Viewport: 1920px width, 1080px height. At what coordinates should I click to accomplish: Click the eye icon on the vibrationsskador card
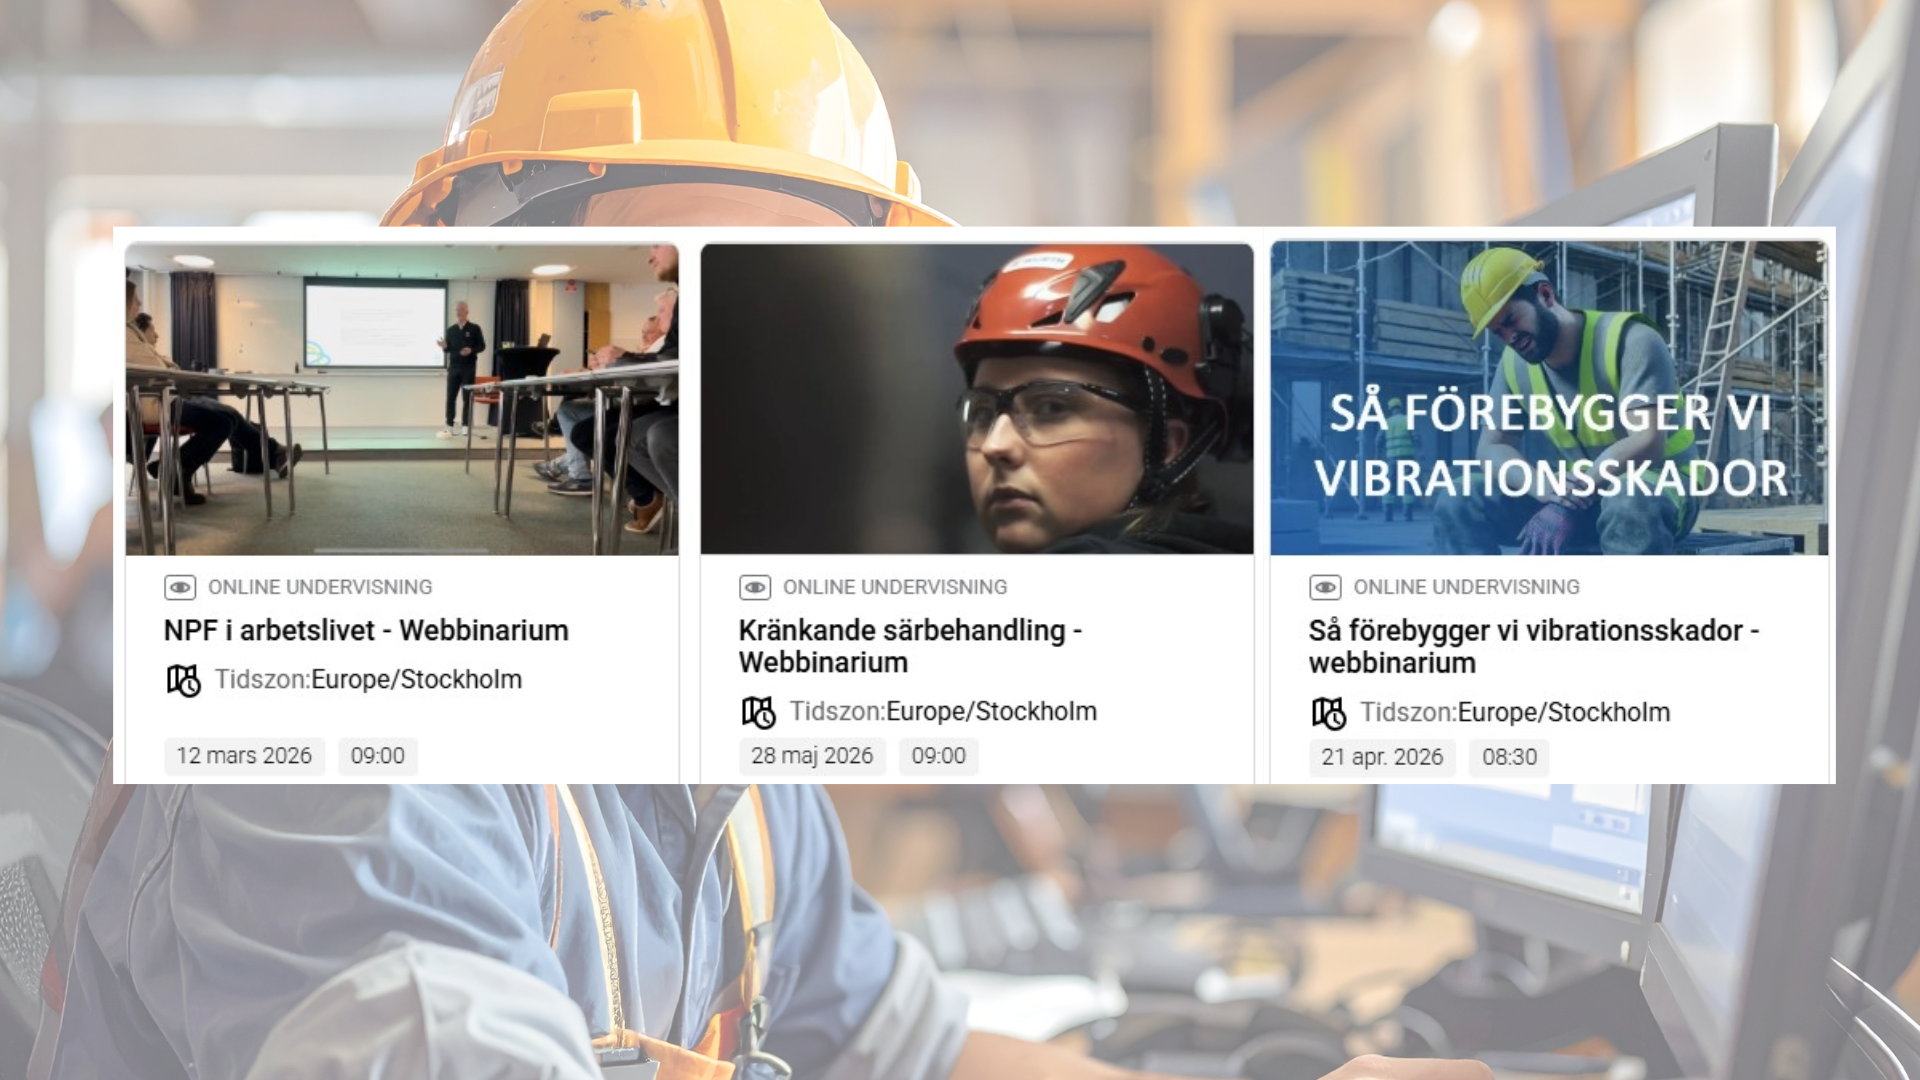click(1325, 587)
